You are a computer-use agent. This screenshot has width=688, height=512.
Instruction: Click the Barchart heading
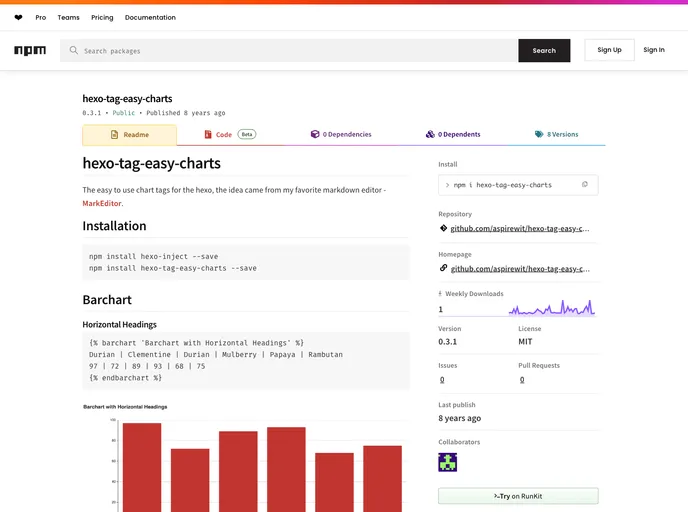click(x=107, y=300)
